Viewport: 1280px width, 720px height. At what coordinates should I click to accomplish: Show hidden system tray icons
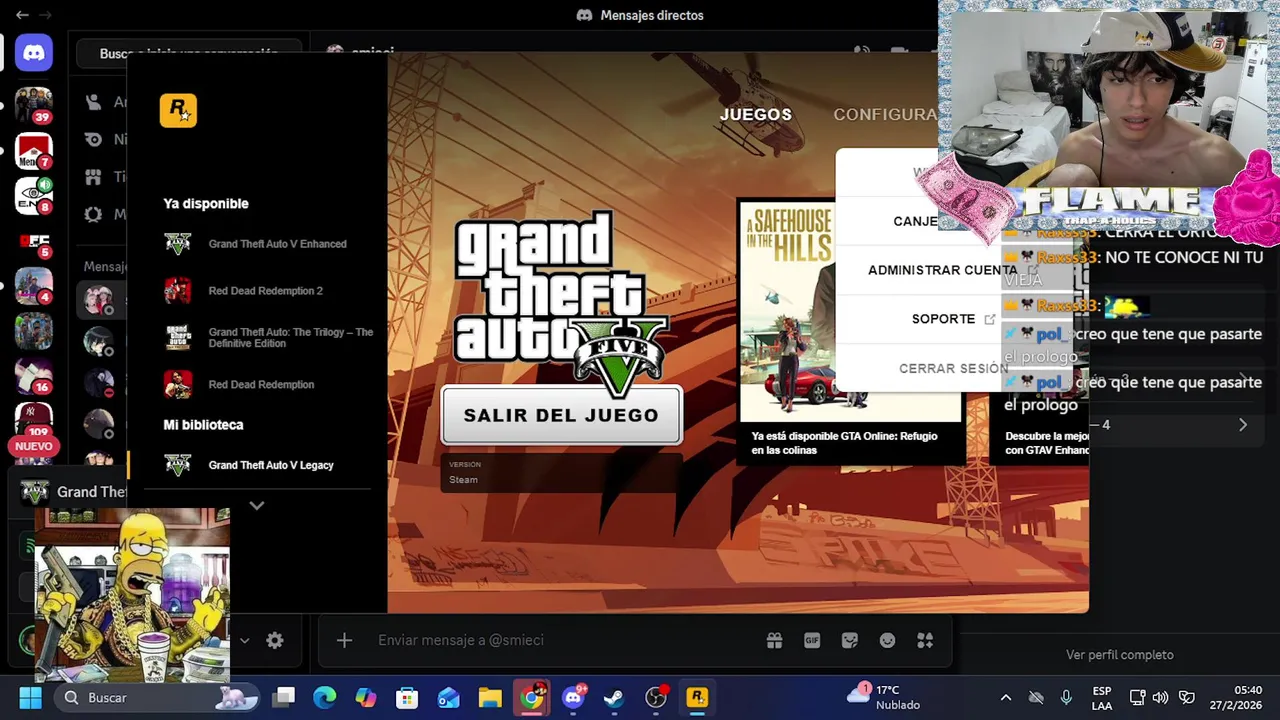click(1006, 698)
